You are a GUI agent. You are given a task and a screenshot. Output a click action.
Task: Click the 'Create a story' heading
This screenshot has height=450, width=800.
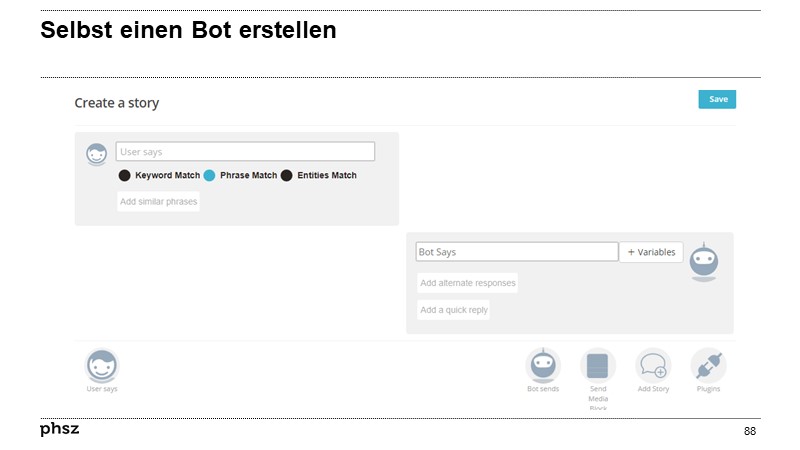pyautogui.click(x=117, y=103)
